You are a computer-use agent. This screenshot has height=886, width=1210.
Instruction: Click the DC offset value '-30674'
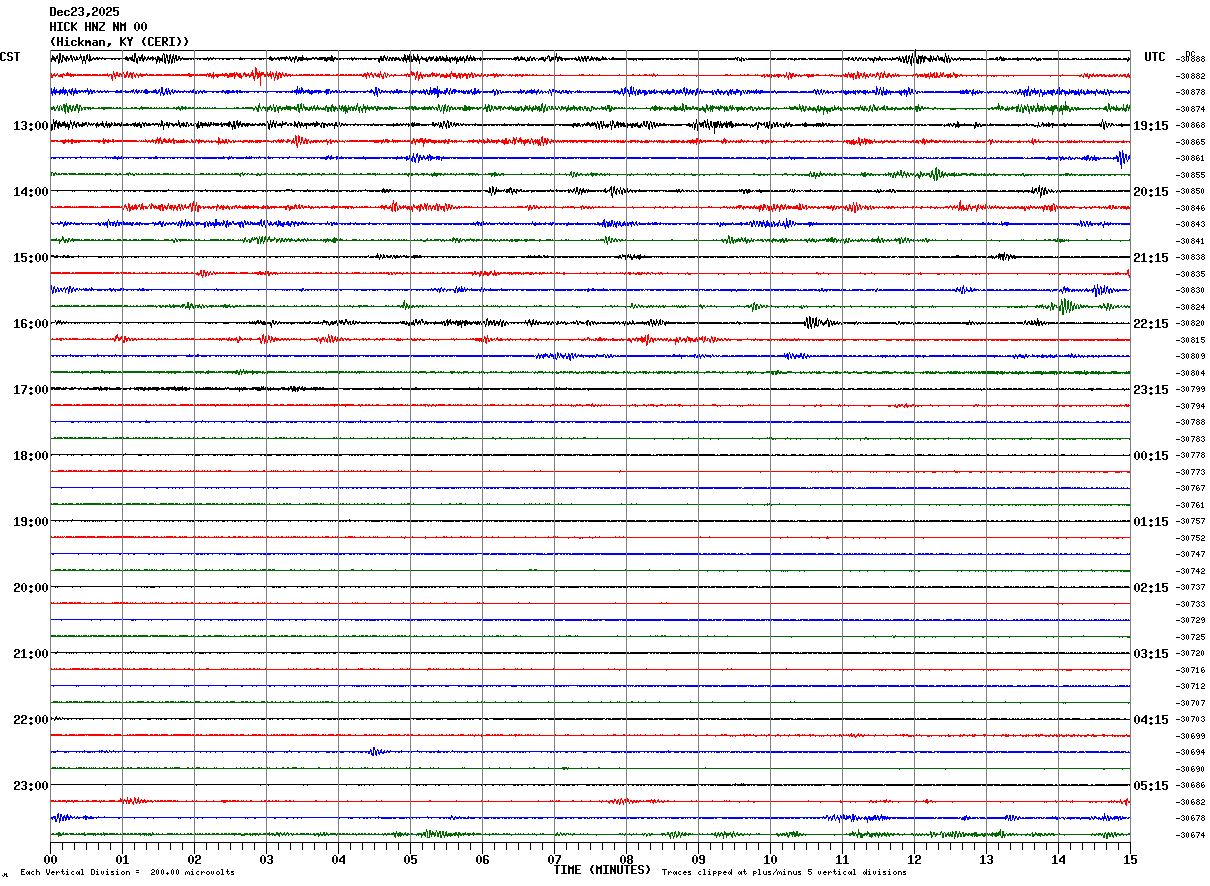tap(1191, 835)
